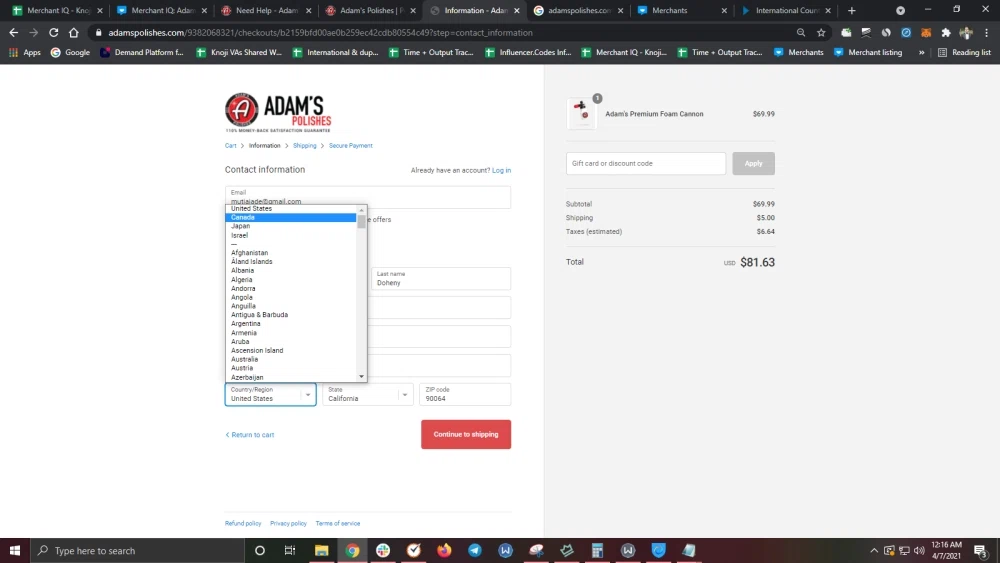The height and width of the screenshot is (563, 1000).
Task: Open a new browser tab with plus icon
Action: pyautogui.click(x=852, y=10)
